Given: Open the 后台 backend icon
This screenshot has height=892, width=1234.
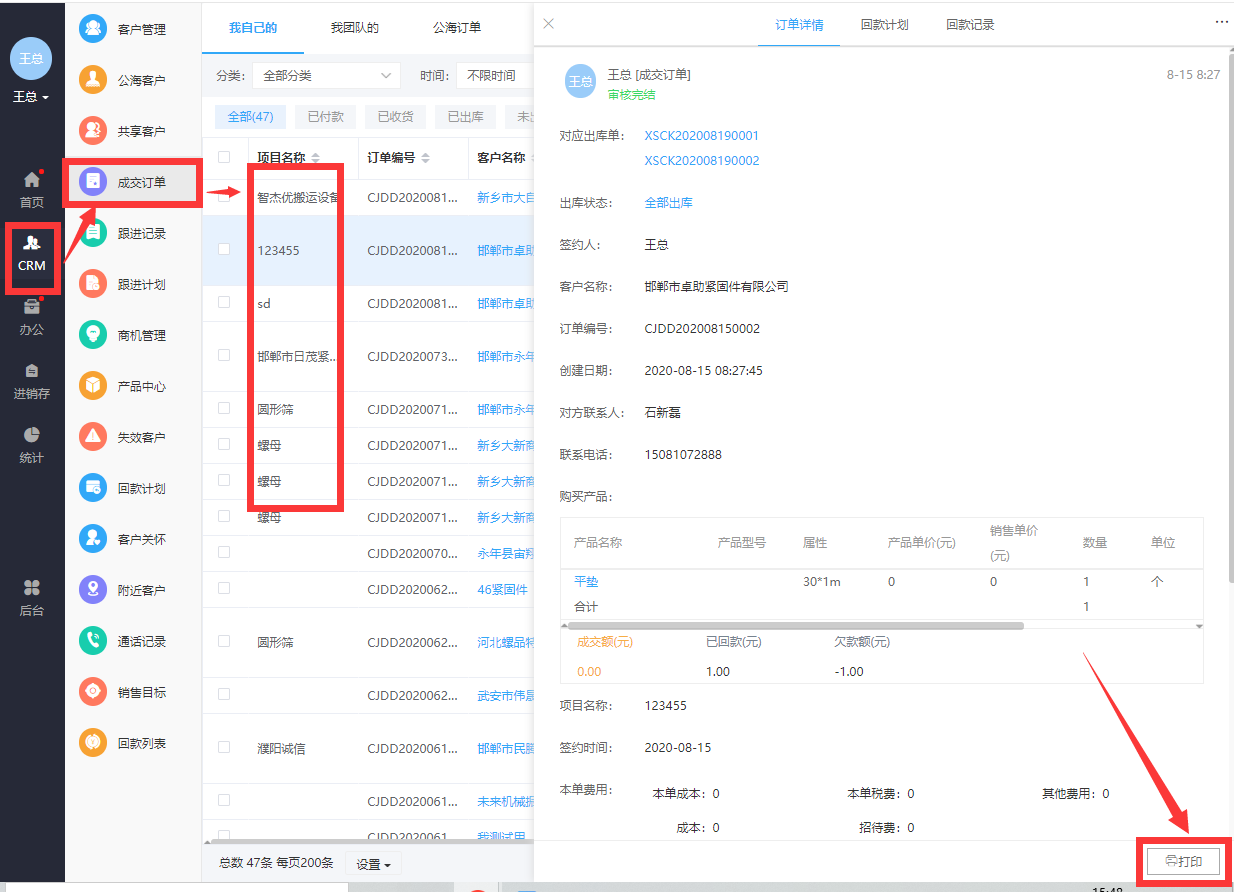Looking at the screenshot, I should pos(32,588).
